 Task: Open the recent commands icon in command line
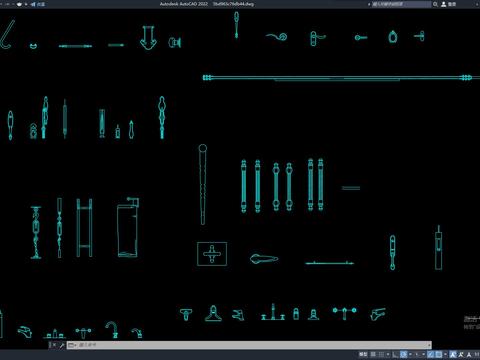pos(72,345)
